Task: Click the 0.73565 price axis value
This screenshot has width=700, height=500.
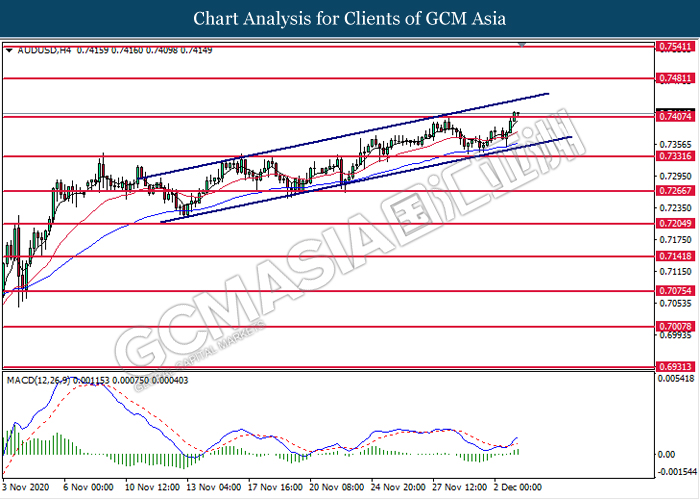Action: pyautogui.click(x=675, y=144)
